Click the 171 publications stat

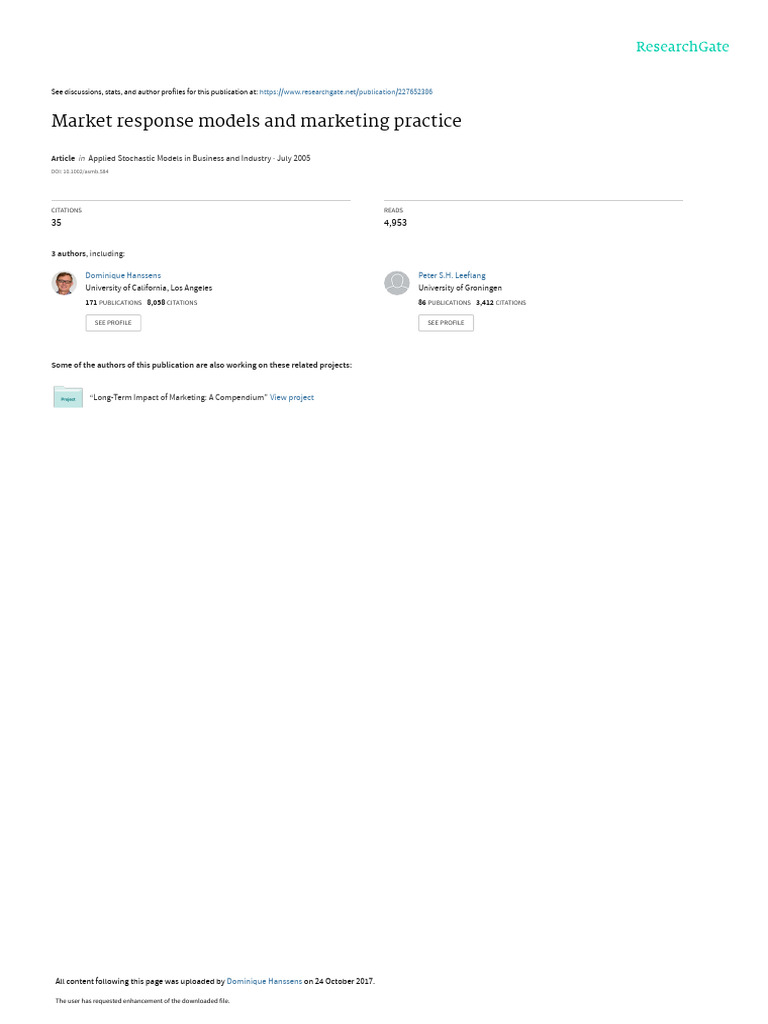click(x=114, y=303)
